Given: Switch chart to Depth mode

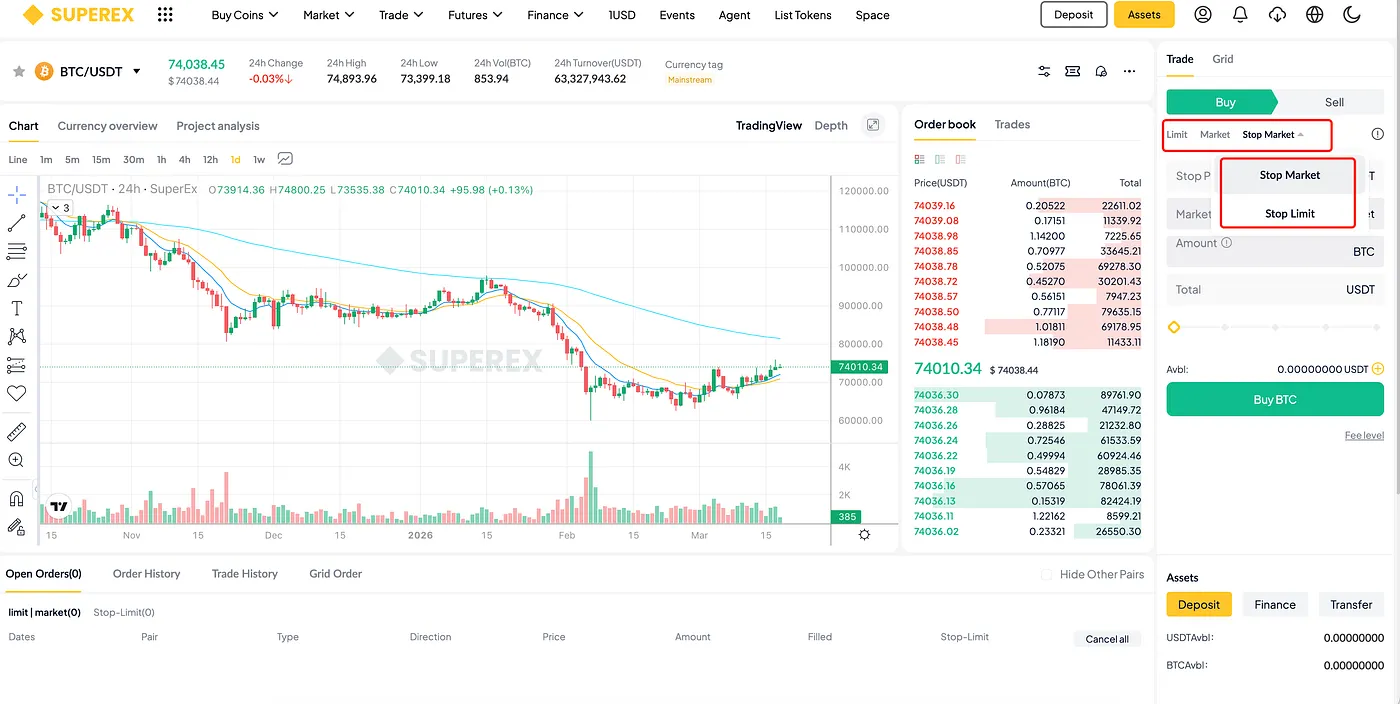Looking at the screenshot, I should (x=831, y=126).
